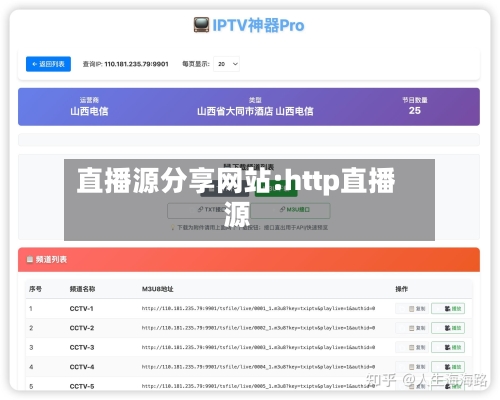500x400 pixels.
Task: Play CCTV-3 with the 播放 button
Action: pos(448,347)
